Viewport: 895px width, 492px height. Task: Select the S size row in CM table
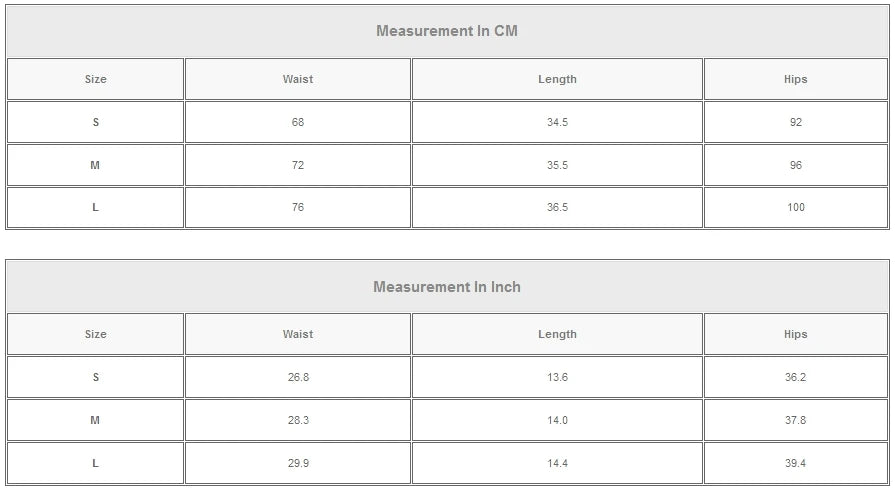pyautogui.click(x=96, y=122)
